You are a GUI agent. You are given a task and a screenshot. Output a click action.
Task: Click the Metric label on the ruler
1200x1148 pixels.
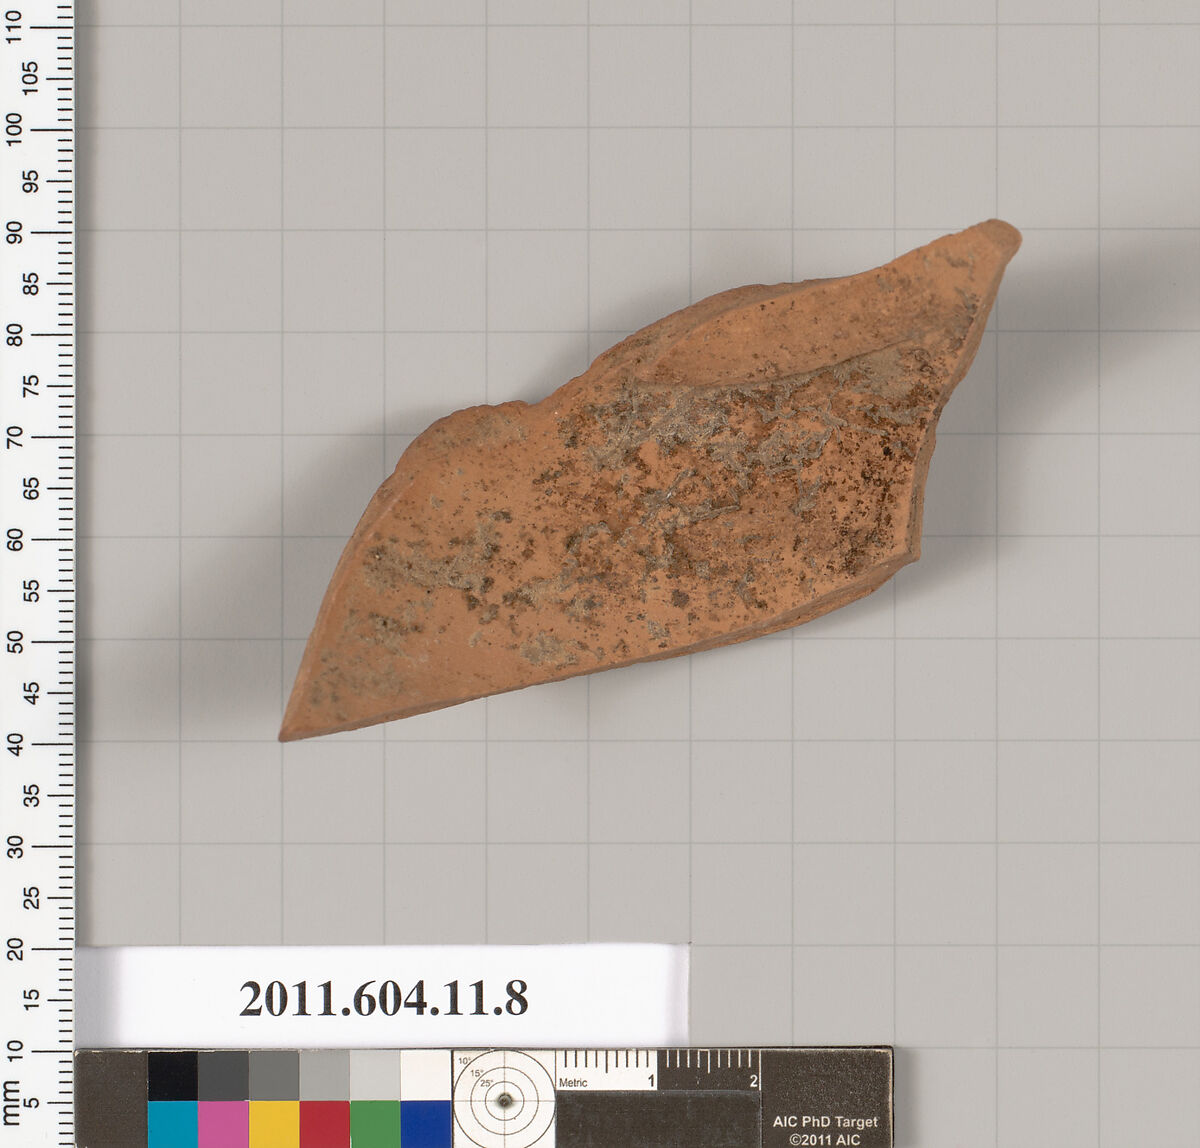[x=573, y=1082]
